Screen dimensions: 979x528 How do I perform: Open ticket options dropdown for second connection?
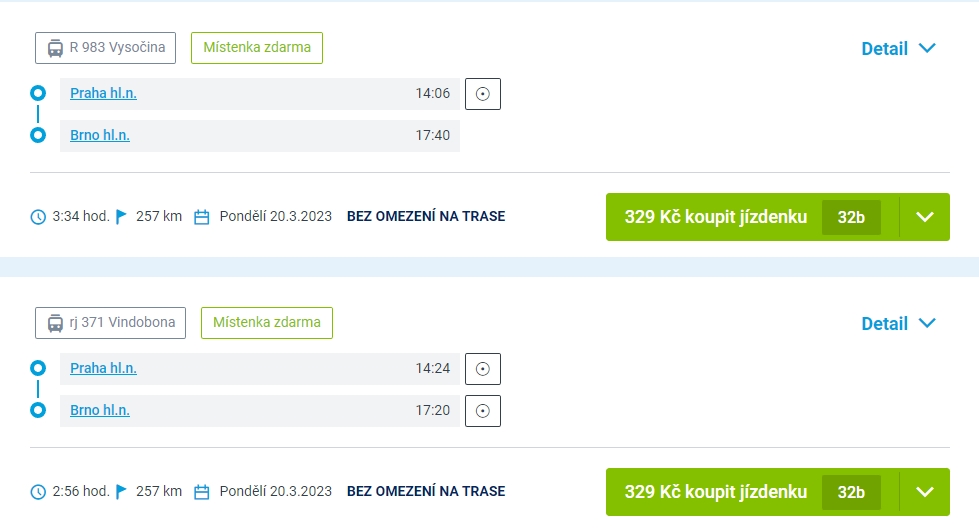pyautogui.click(x=925, y=492)
